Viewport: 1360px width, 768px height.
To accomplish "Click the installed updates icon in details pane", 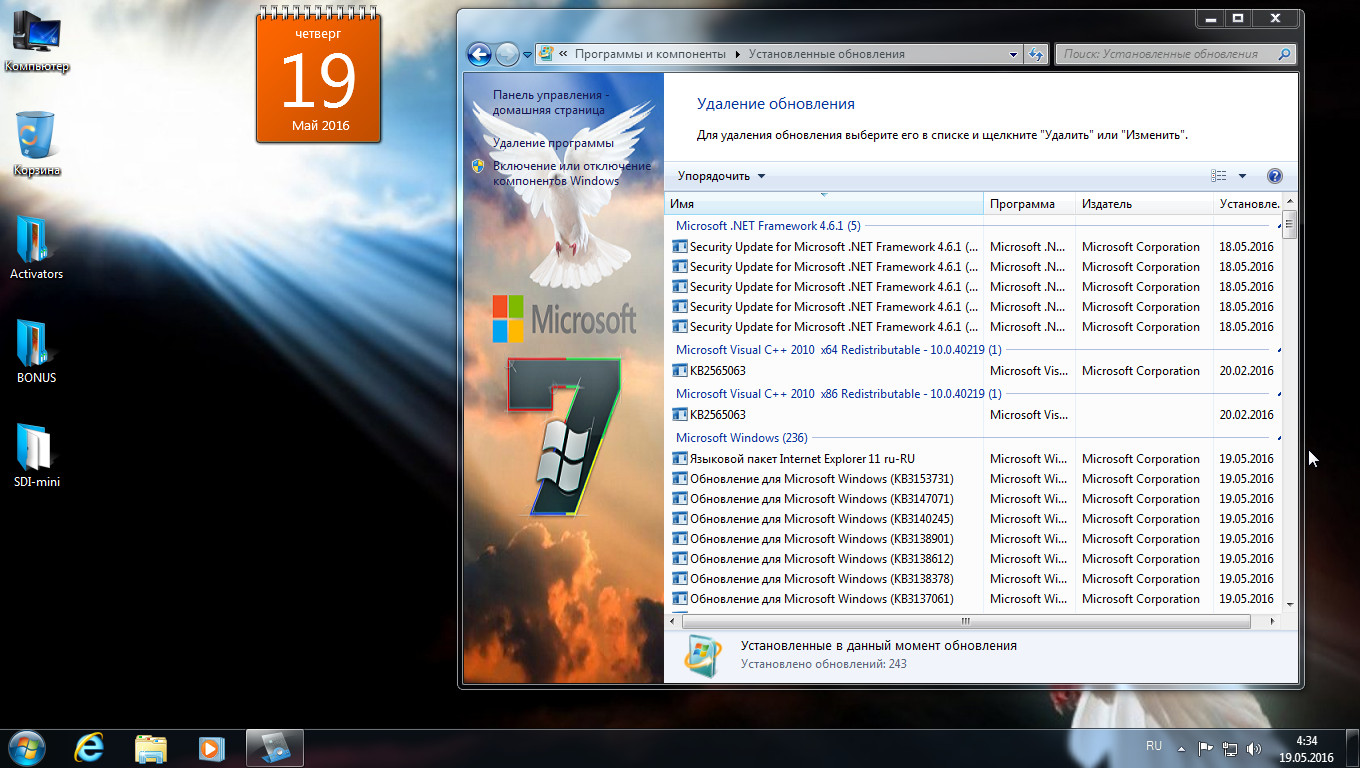I will click(702, 654).
